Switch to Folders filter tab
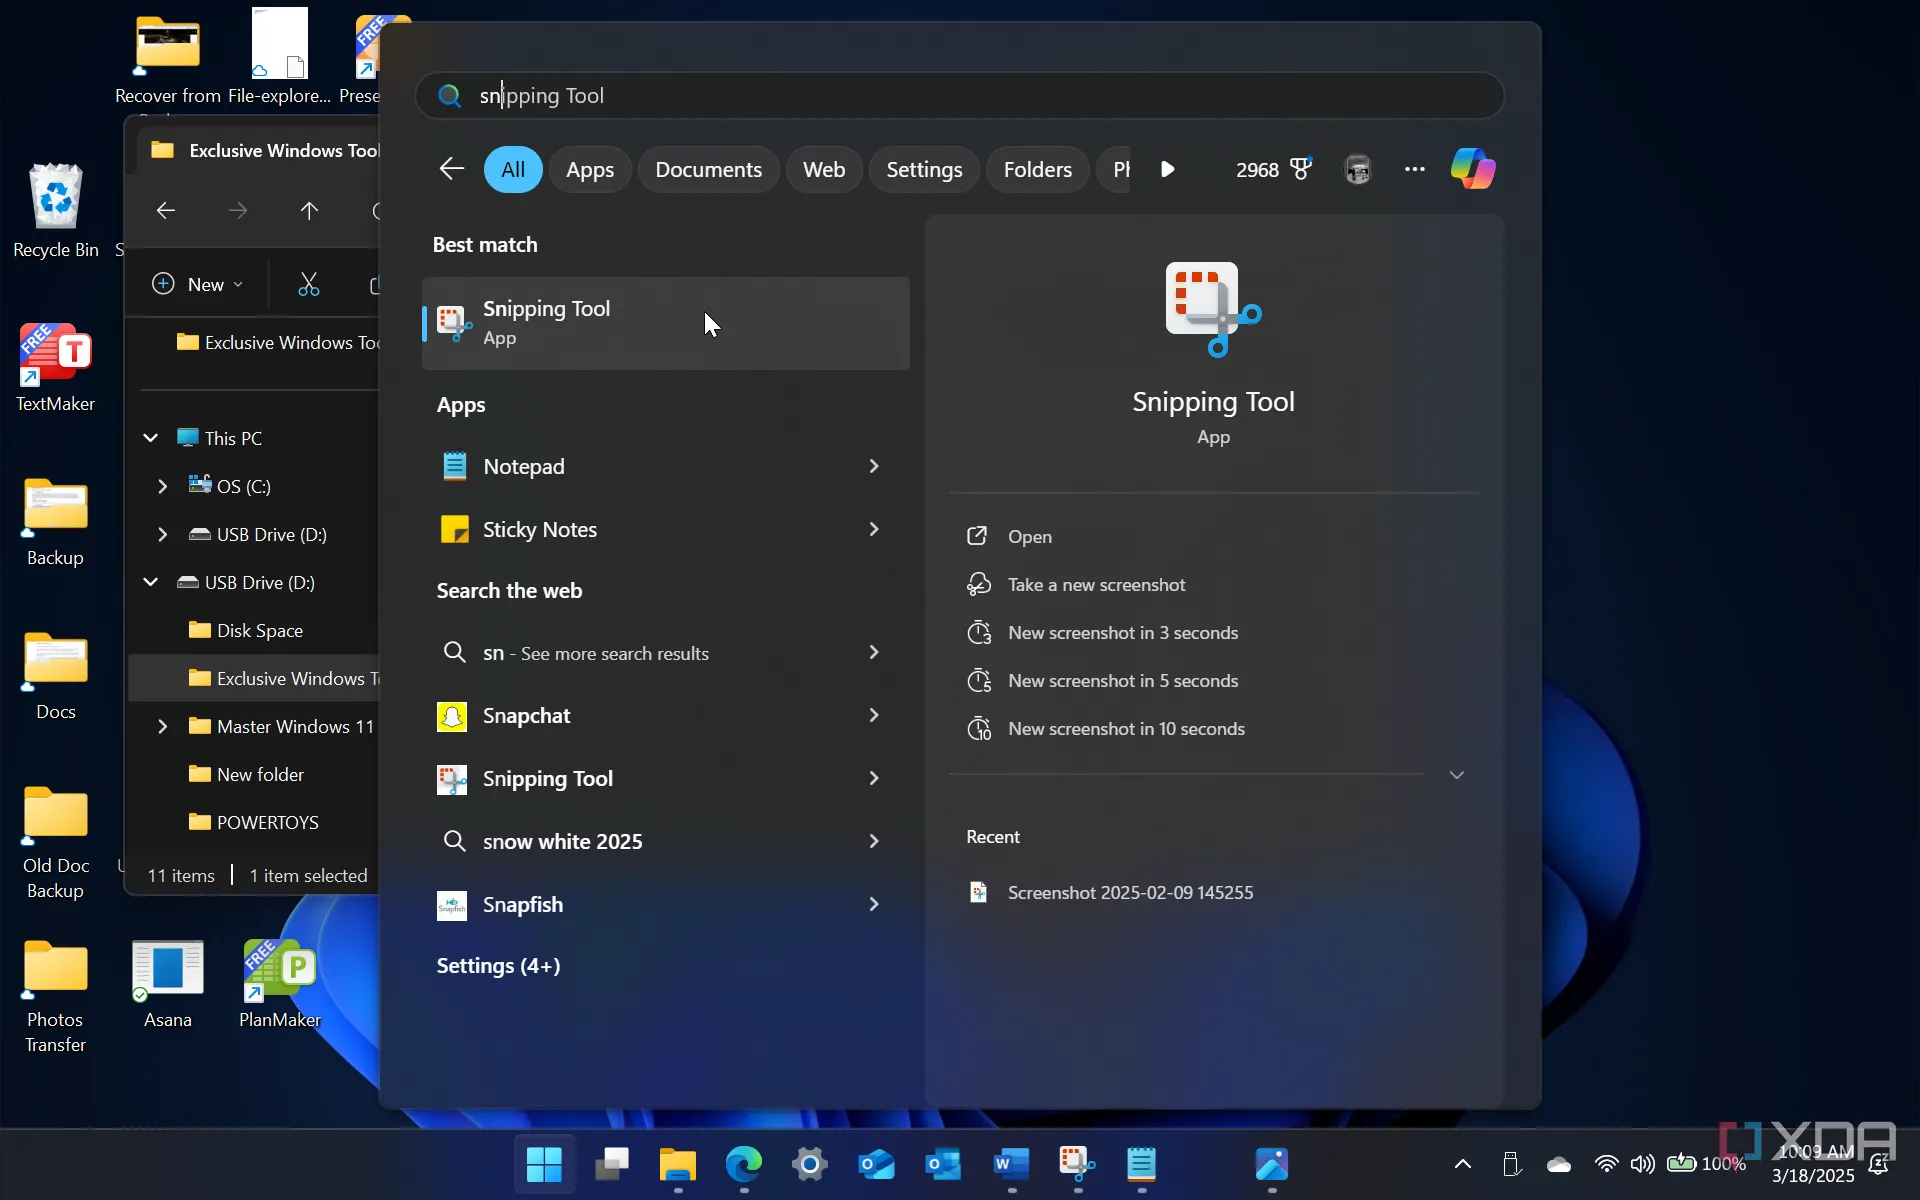The width and height of the screenshot is (1920, 1200). click(1038, 169)
